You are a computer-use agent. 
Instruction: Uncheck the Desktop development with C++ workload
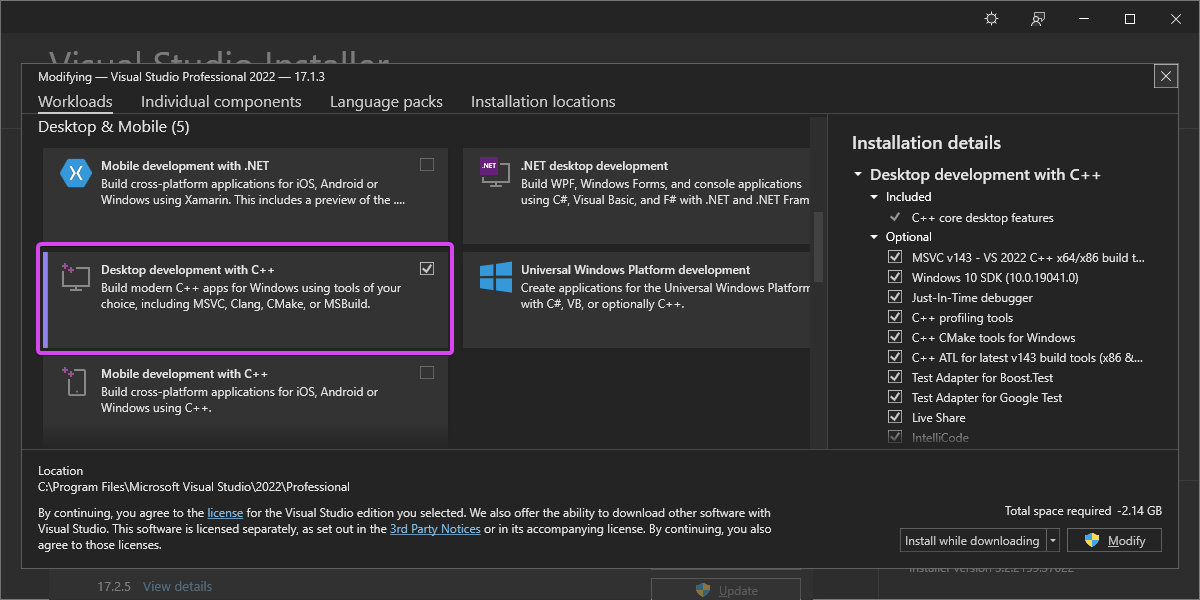(427, 269)
